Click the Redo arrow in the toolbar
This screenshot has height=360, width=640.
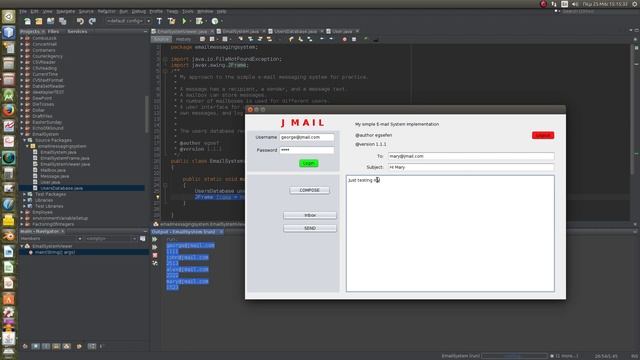pos(92,21)
